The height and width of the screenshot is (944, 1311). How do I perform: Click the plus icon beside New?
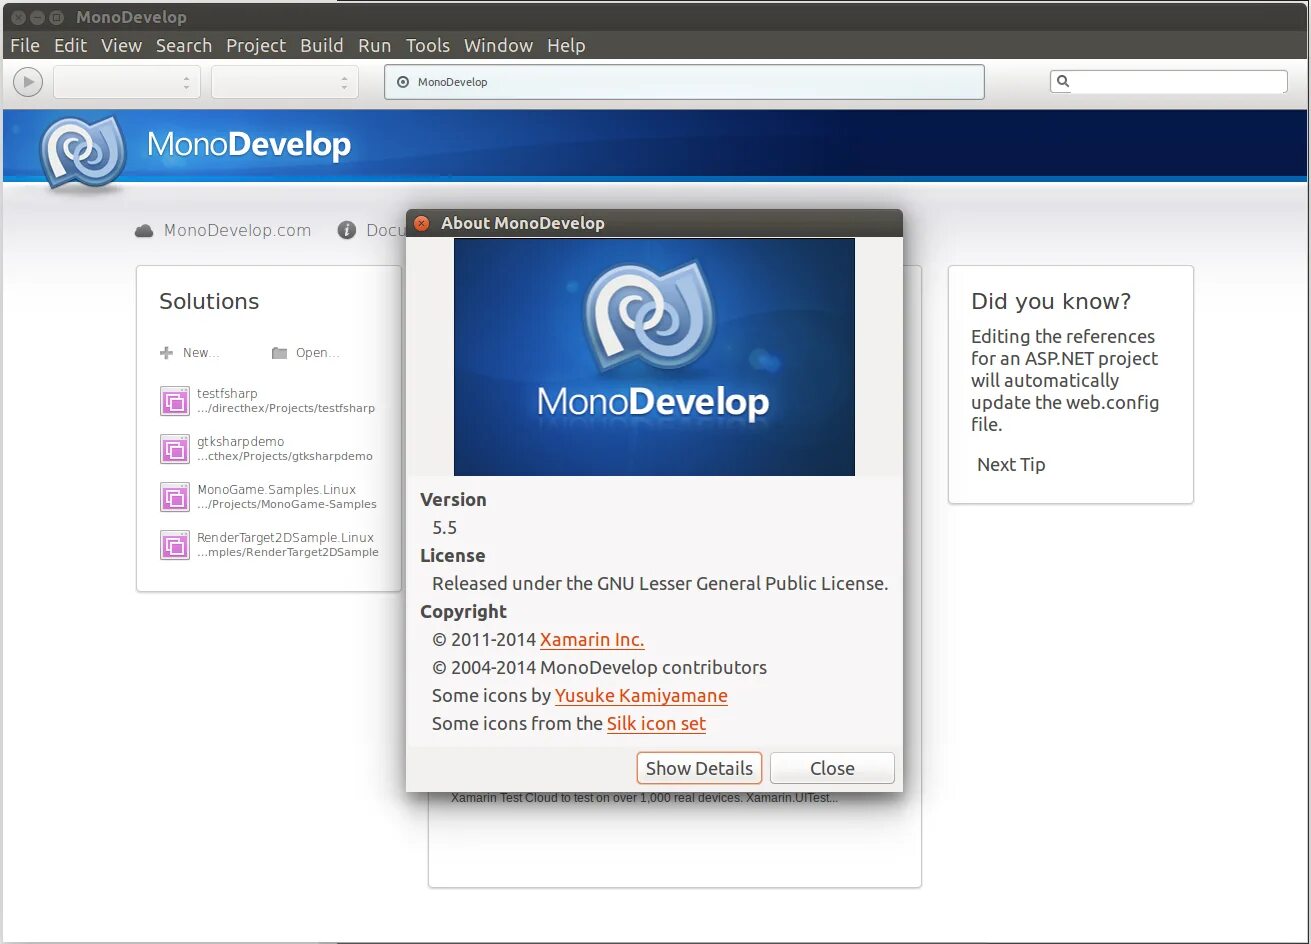[x=167, y=353]
